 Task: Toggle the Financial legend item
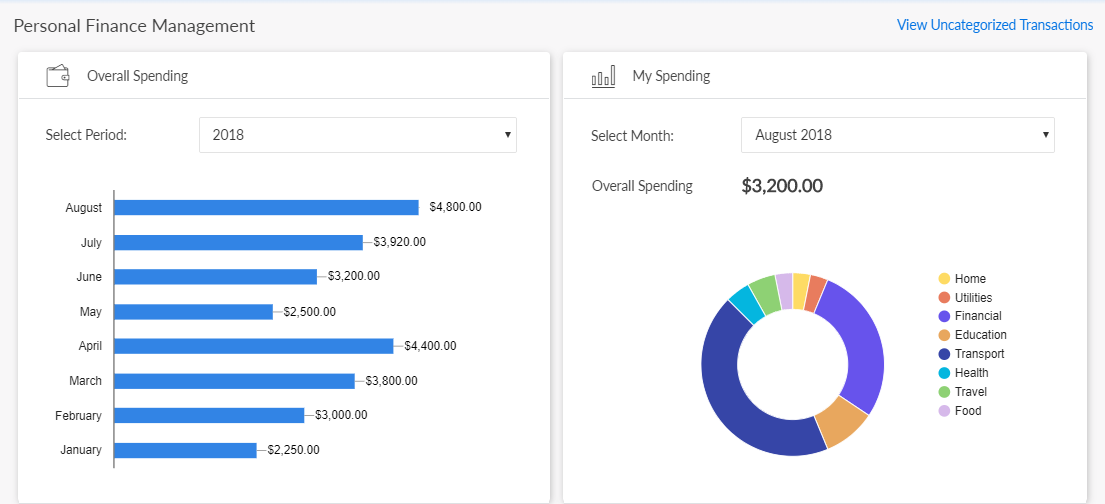tap(969, 316)
